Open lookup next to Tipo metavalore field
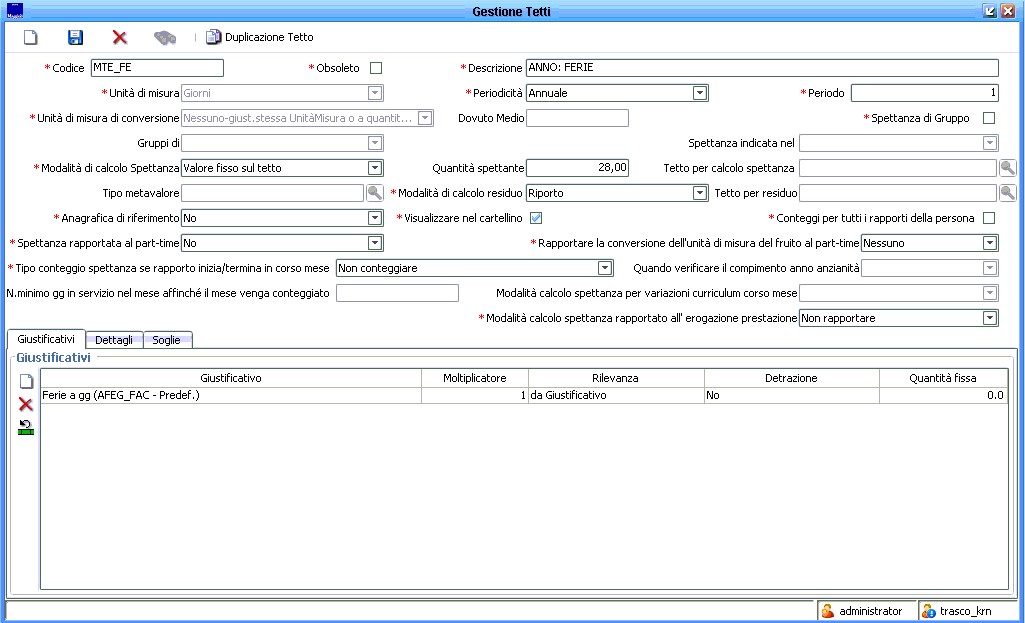Viewport: 1025px width, 623px height. pyautogui.click(x=374, y=193)
